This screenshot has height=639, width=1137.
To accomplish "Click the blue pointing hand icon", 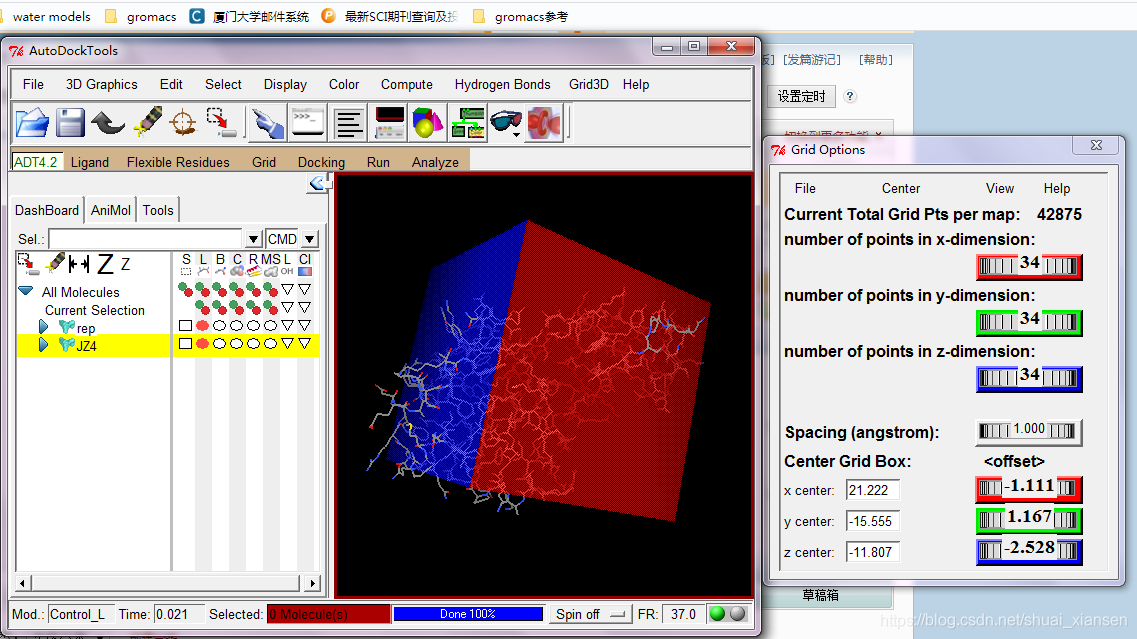I will click(x=268, y=123).
